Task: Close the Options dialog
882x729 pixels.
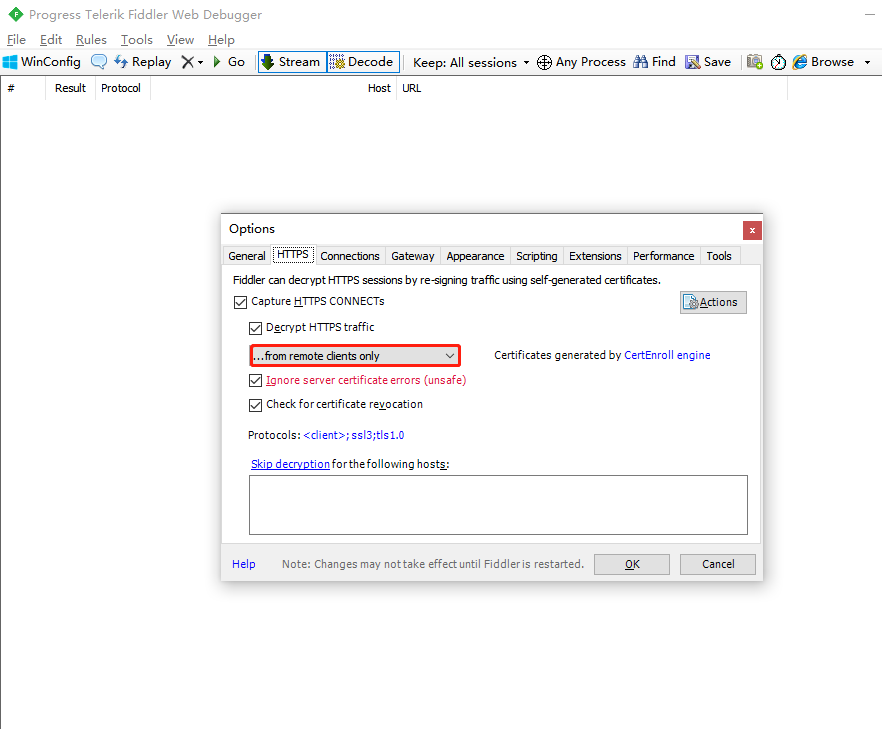Action: pos(752,231)
